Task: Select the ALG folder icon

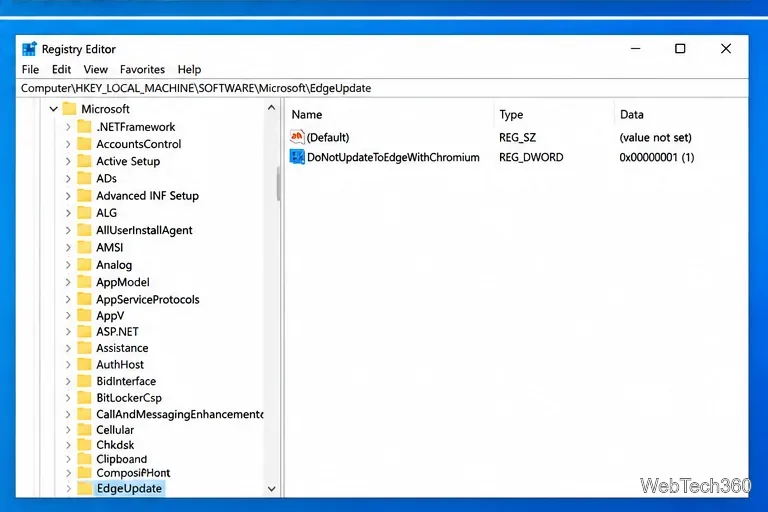Action: (x=84, y=213)
